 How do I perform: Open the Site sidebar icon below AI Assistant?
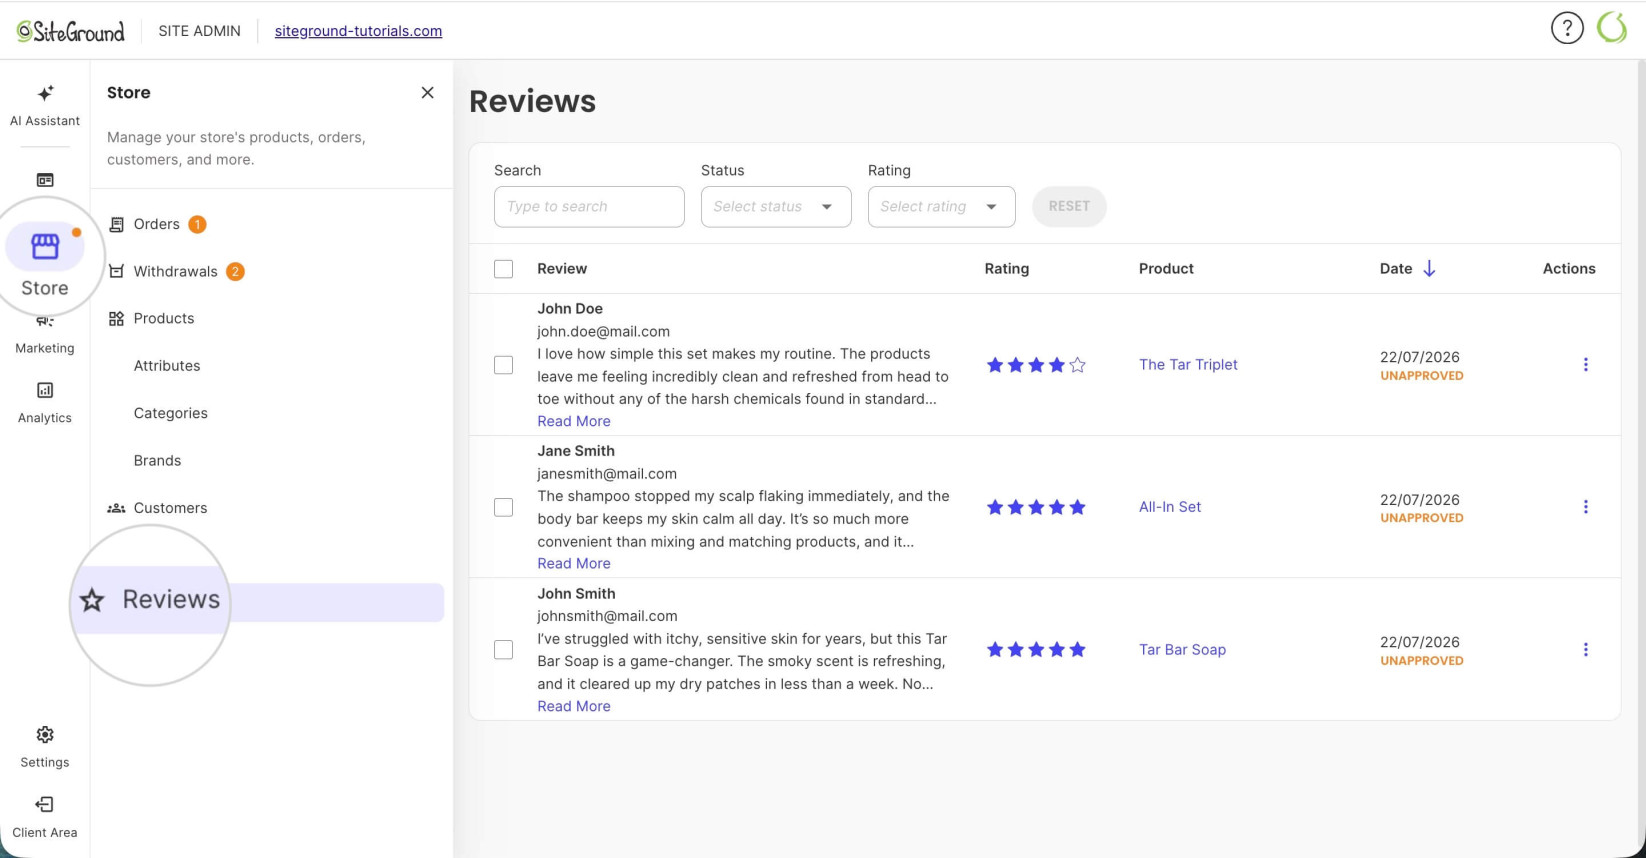(45, 180)
